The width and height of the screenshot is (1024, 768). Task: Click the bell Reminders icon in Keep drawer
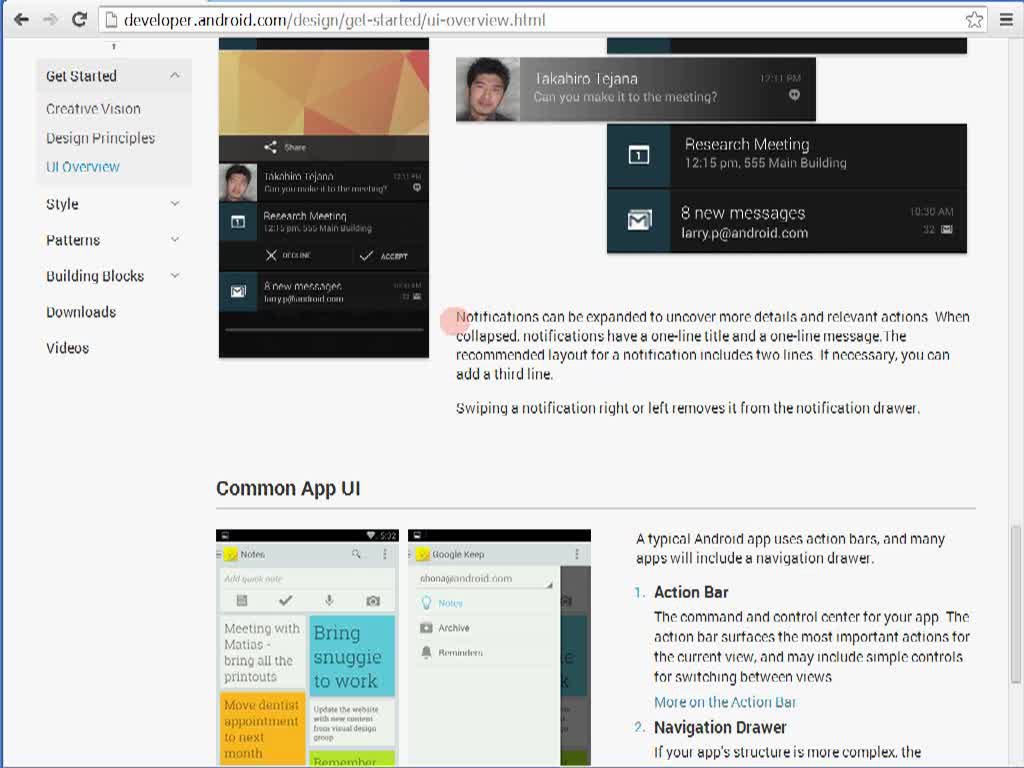pos(426,652)
